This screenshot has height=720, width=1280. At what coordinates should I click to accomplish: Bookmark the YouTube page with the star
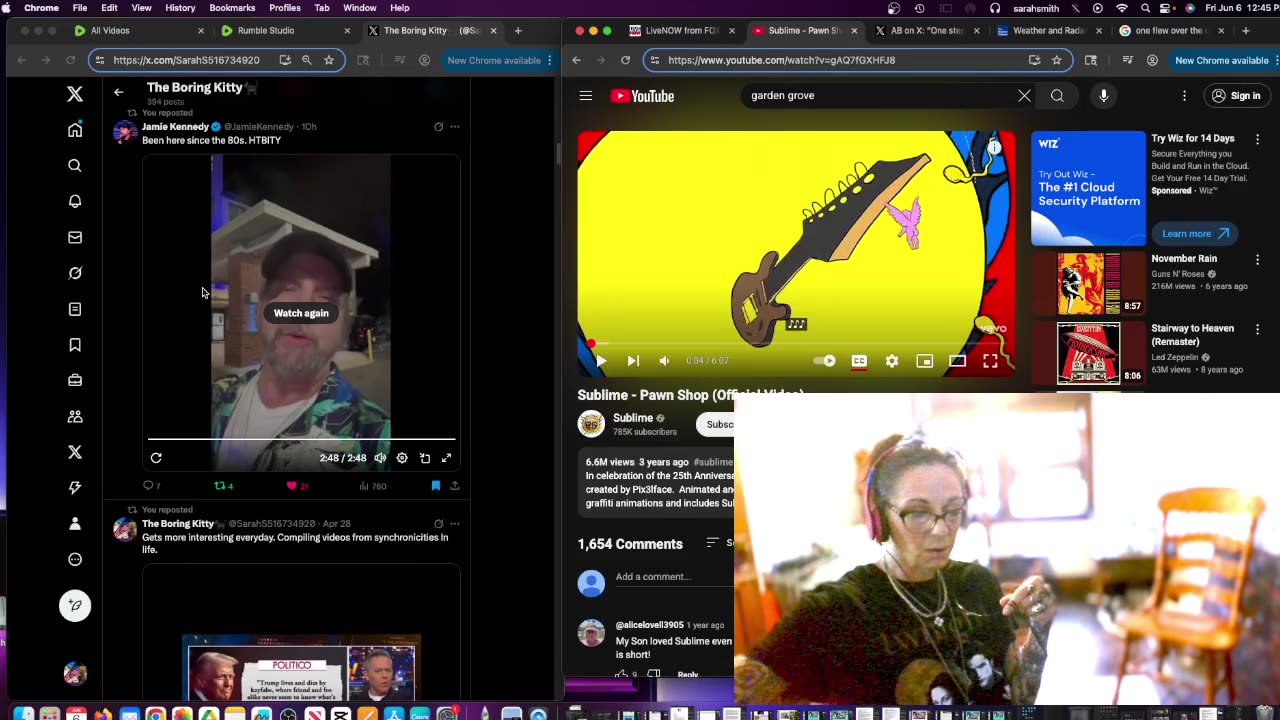coord(1057,60)
